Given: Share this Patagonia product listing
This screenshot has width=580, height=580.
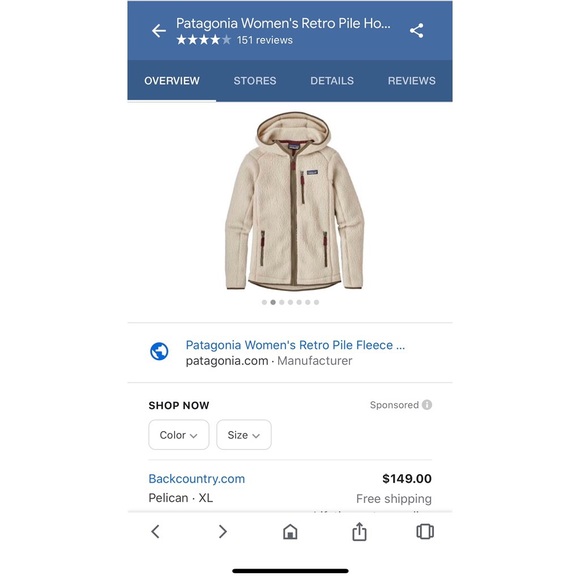Looking at the screenshot, I should tap(417, 31).
